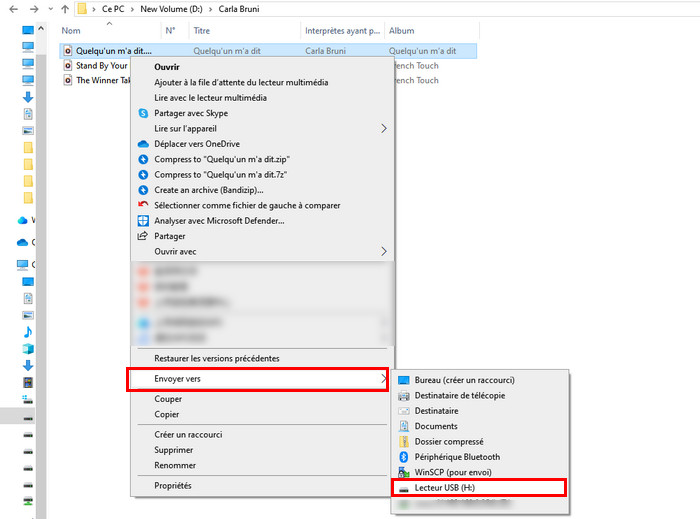This screenshot has width=700, height=519.
Task: Click the share icon next to Partager
Action: [x=143, y=236]
